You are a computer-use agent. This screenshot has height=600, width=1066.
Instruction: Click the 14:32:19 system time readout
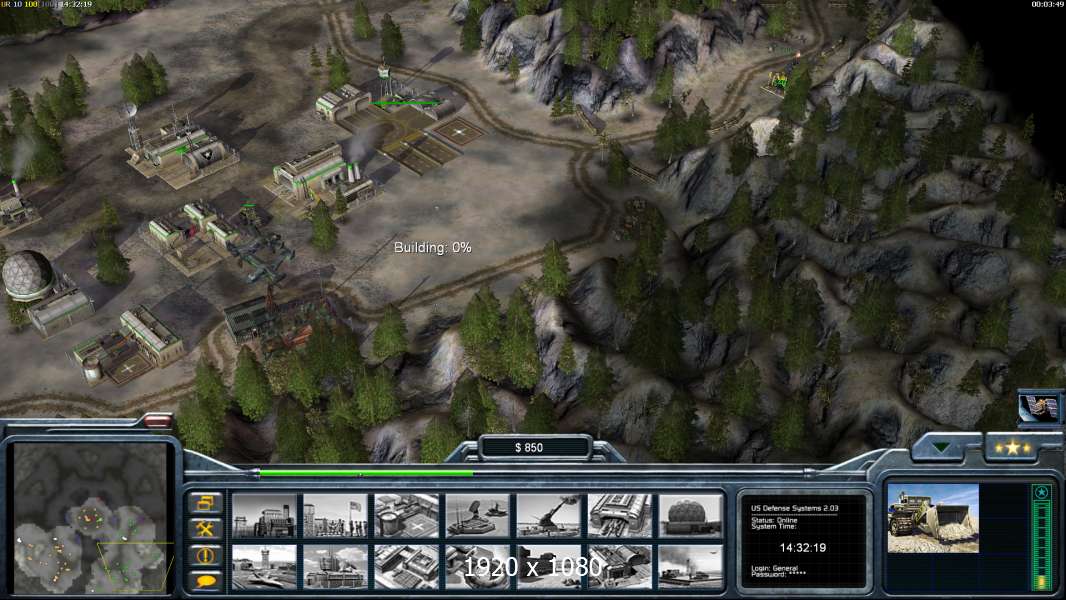pos(803,548)
